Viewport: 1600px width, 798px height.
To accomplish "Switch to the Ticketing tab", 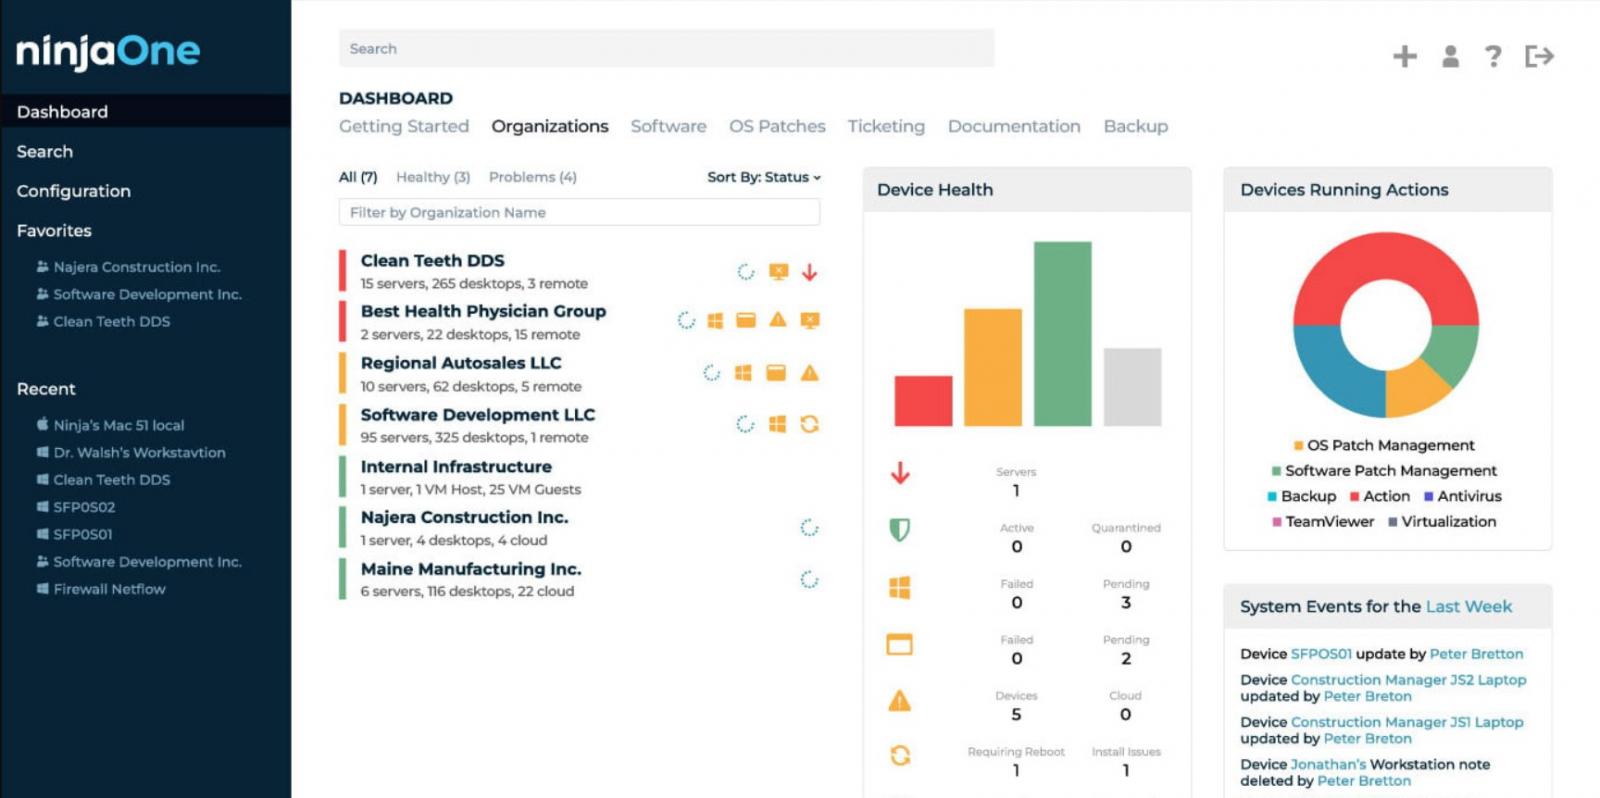I will click(x=886, y=126).
